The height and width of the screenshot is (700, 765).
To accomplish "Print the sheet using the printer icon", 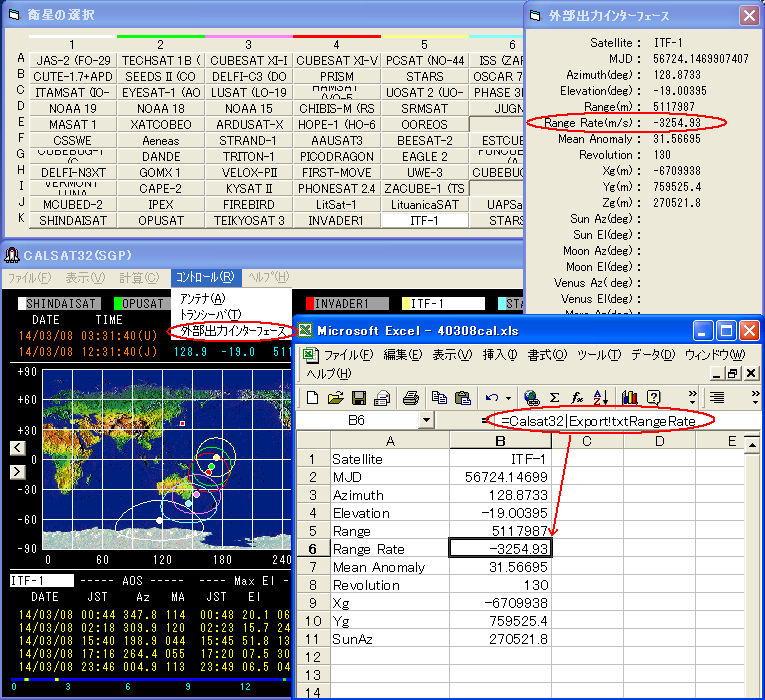I will [410, 398].
